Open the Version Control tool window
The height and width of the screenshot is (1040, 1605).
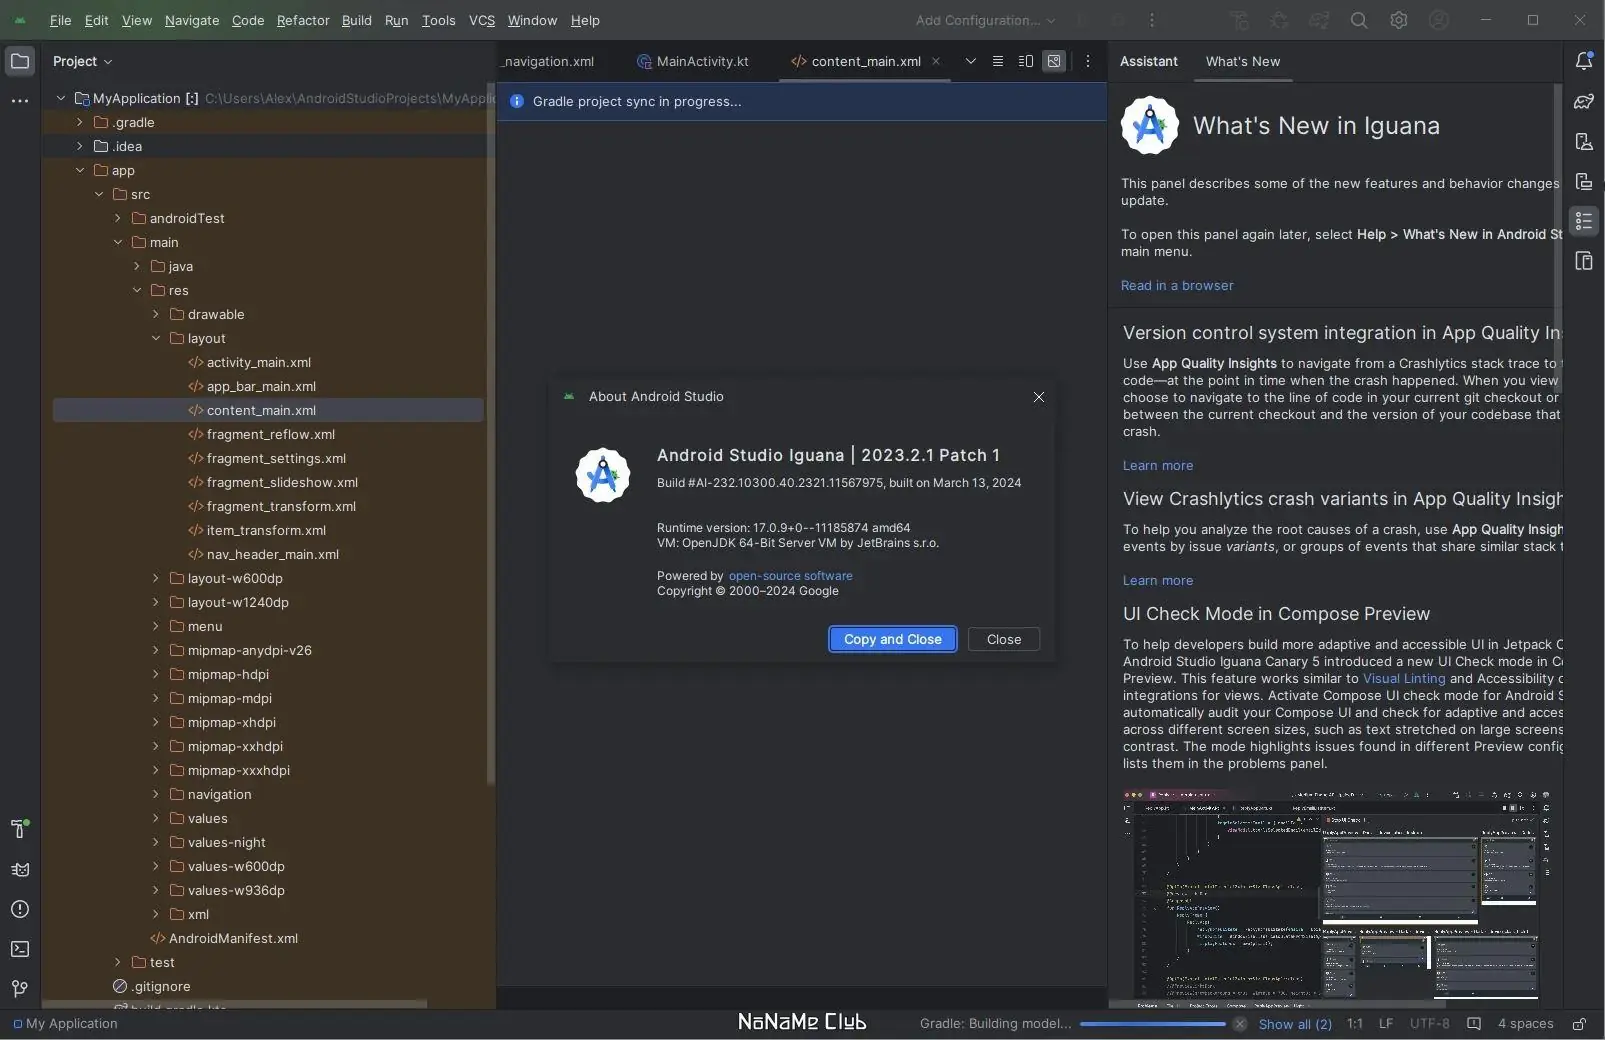click(20, 989)
